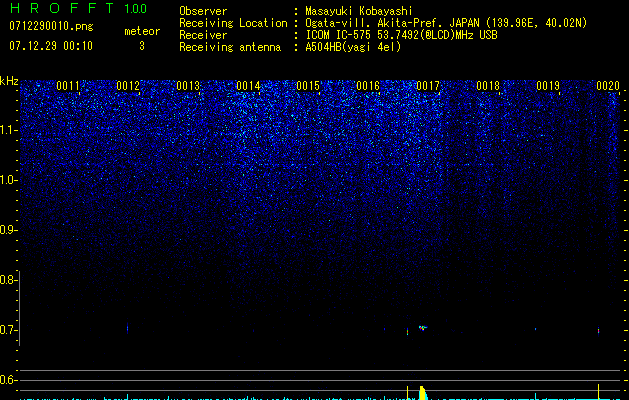This screenshot has height=400, width=629.
Task: Click the 0.8 frequency axis label
Action: 8,280
